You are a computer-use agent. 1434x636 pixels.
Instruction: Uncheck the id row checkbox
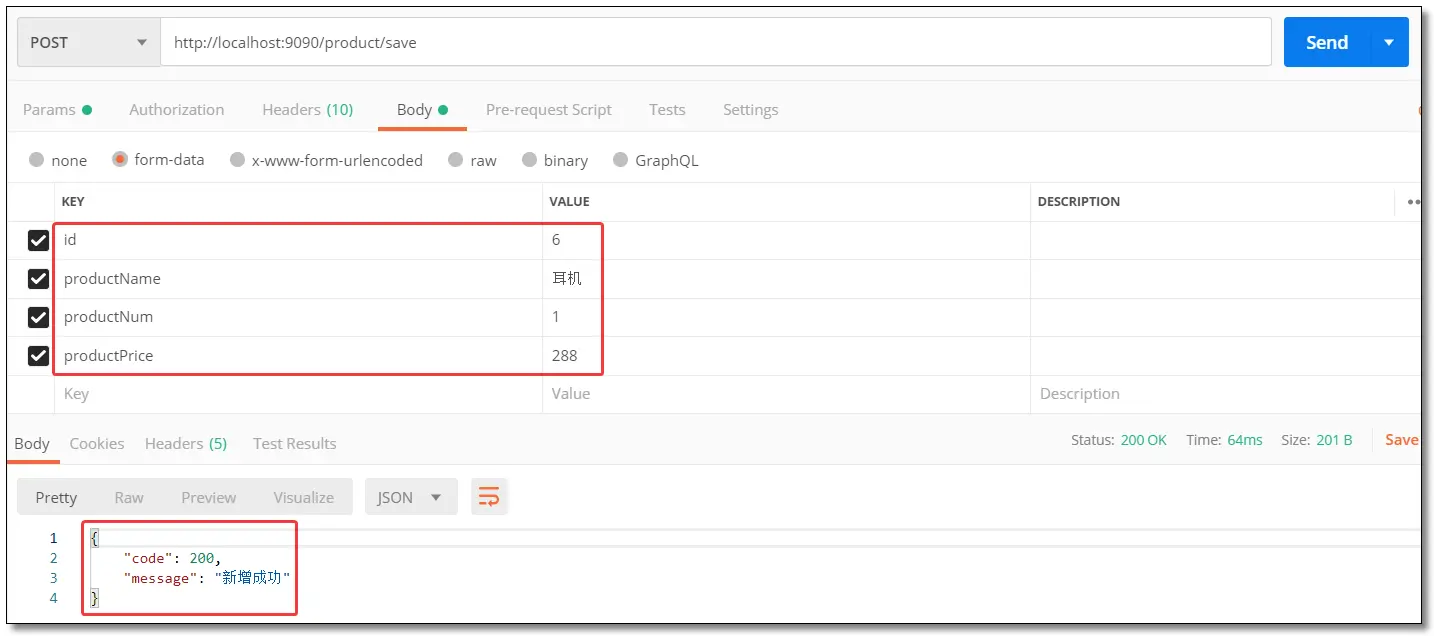pyautogui.click(x=38, y=240)
